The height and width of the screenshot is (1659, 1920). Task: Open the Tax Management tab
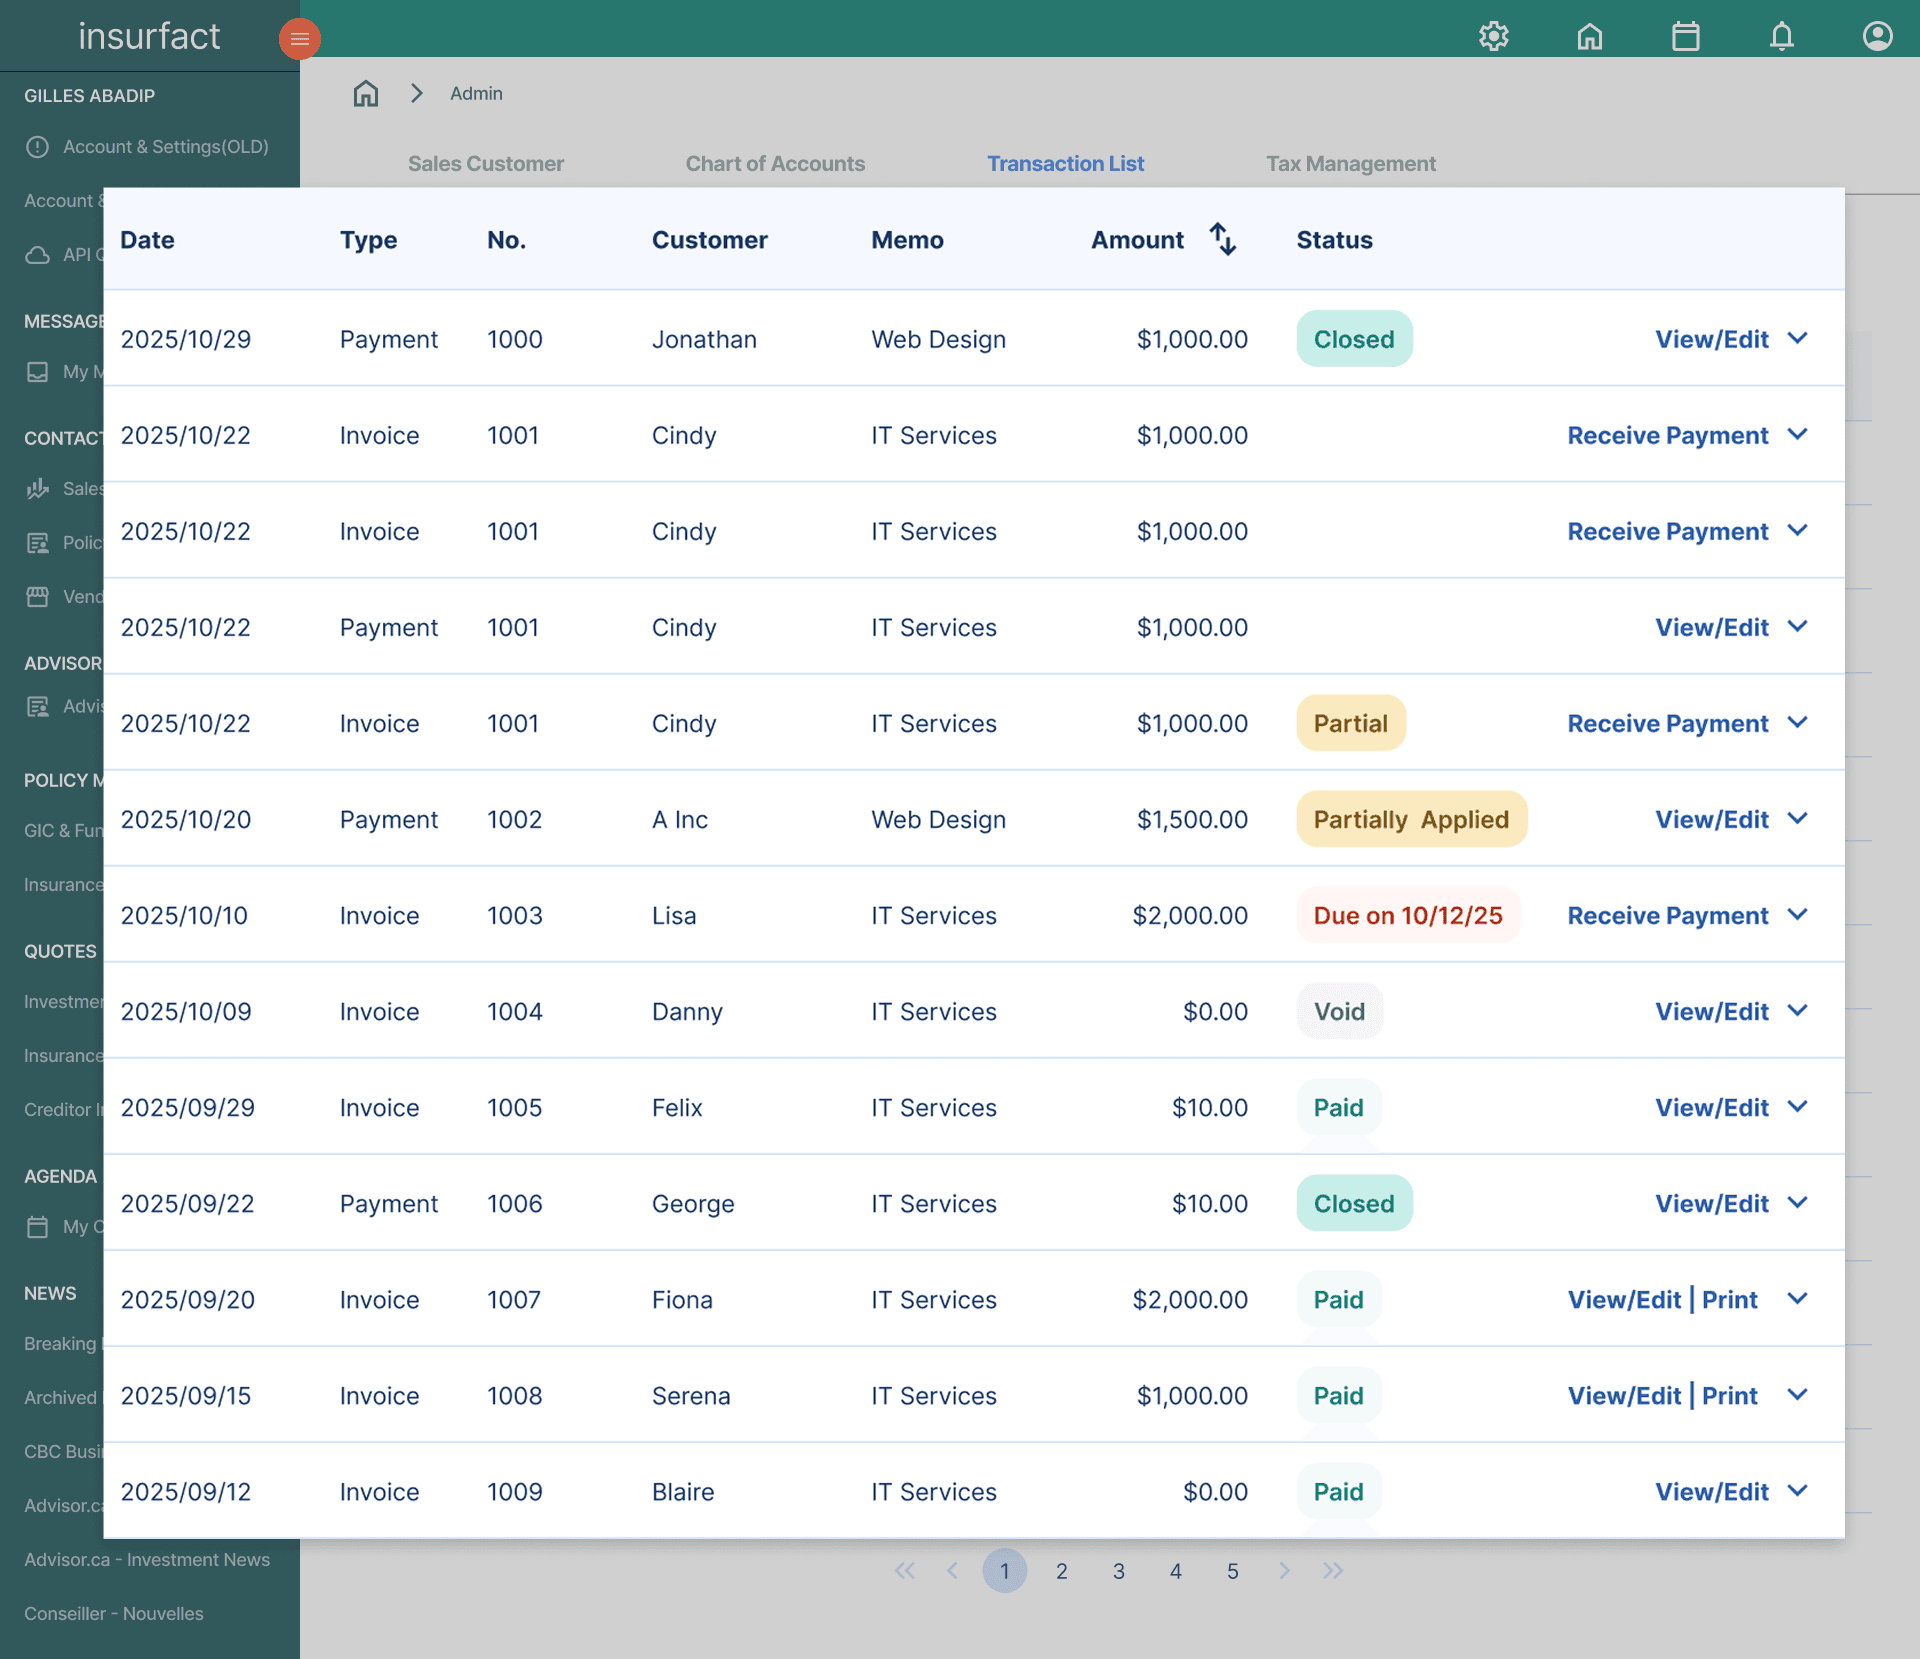pos(1350,163)
